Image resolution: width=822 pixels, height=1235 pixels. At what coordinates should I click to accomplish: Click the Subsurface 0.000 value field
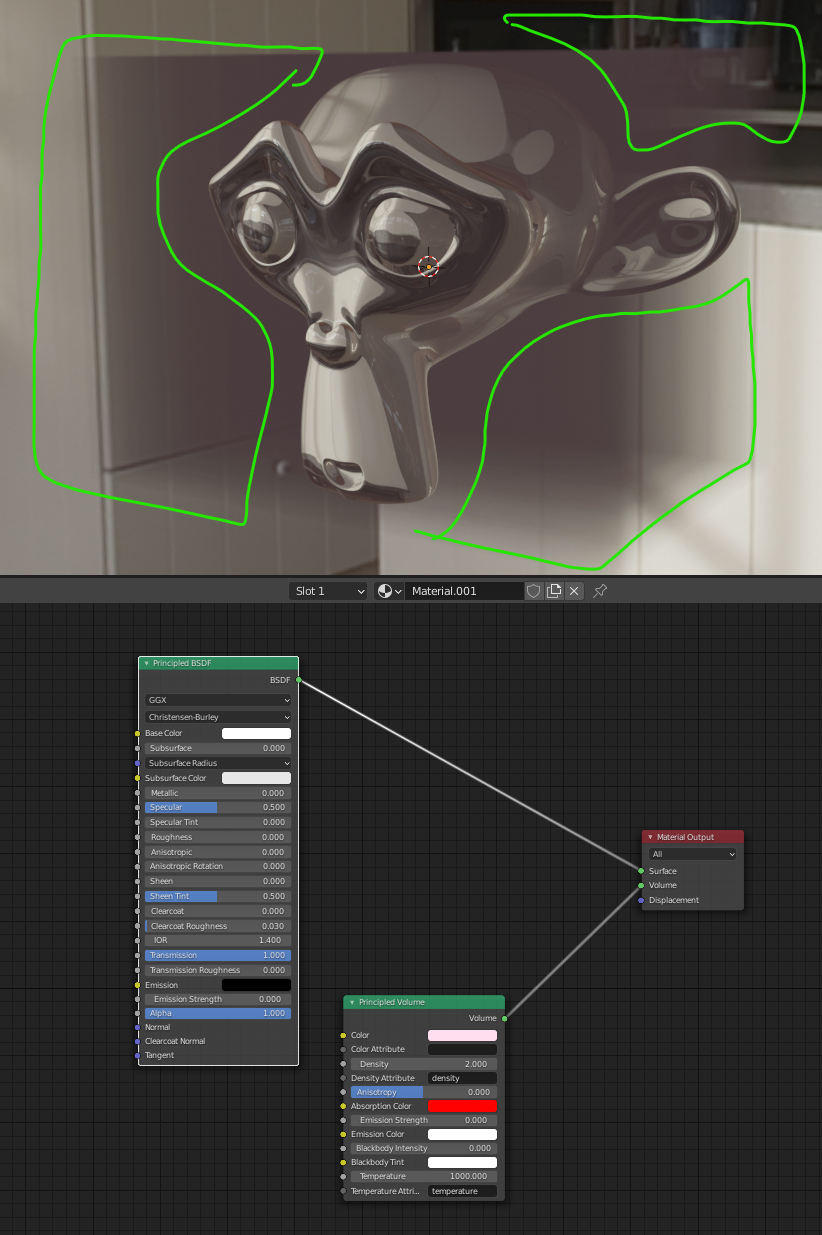tap(218, 748)
